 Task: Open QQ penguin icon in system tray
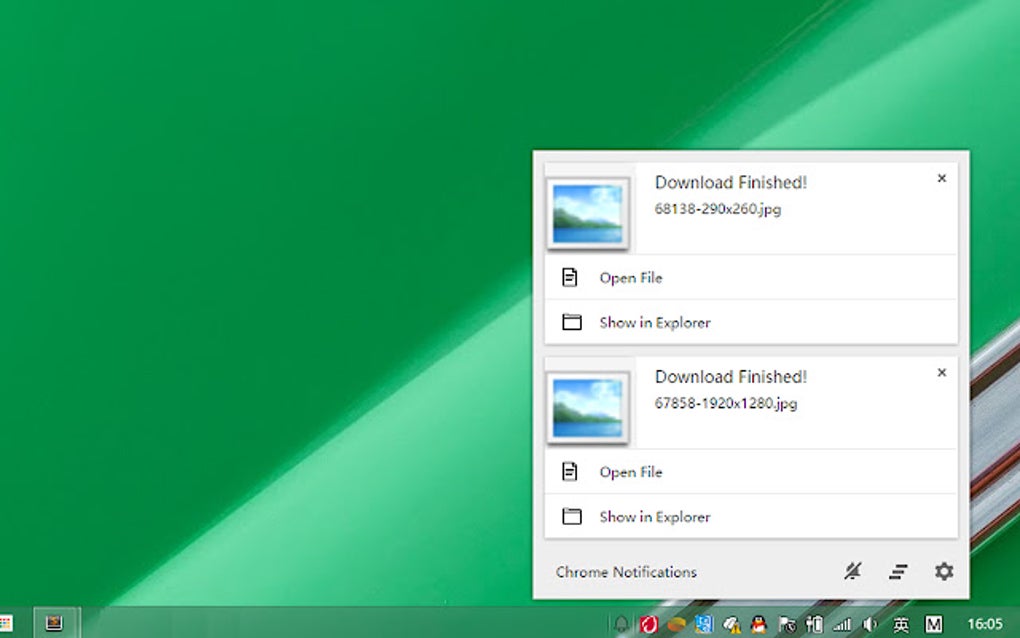pos(757,625)
